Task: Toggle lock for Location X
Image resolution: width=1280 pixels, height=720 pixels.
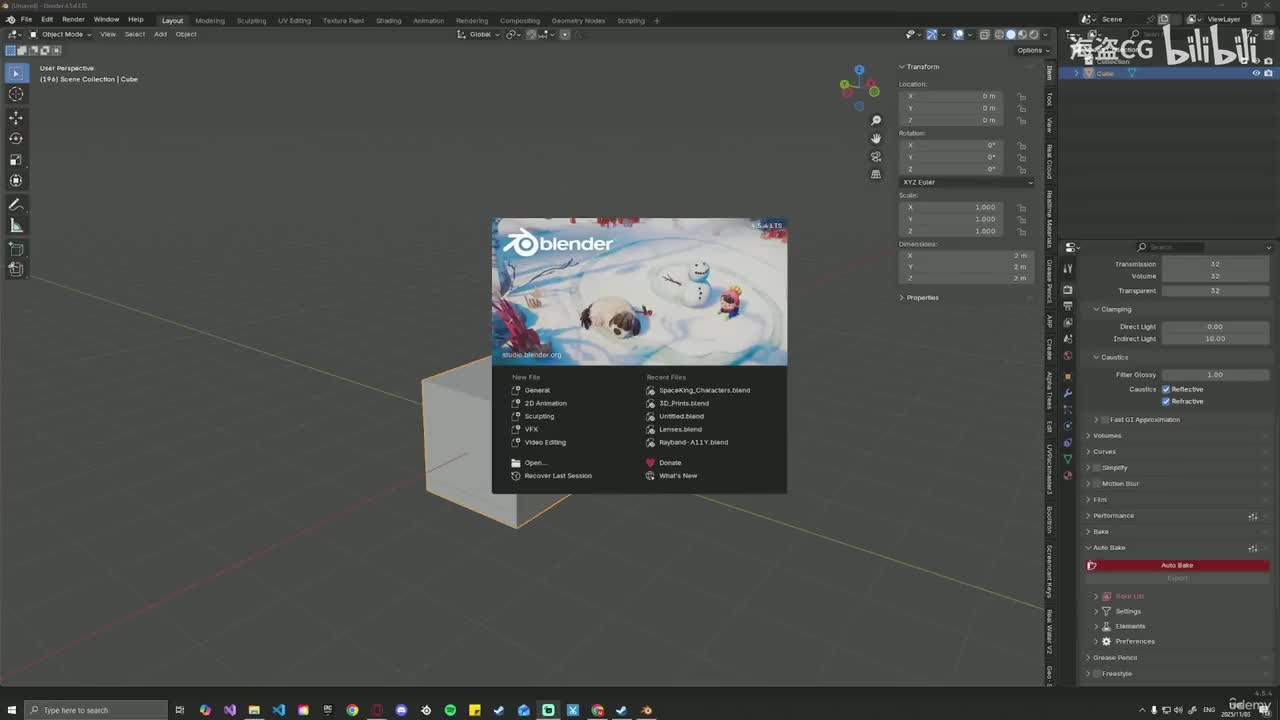Action: 1021,96
